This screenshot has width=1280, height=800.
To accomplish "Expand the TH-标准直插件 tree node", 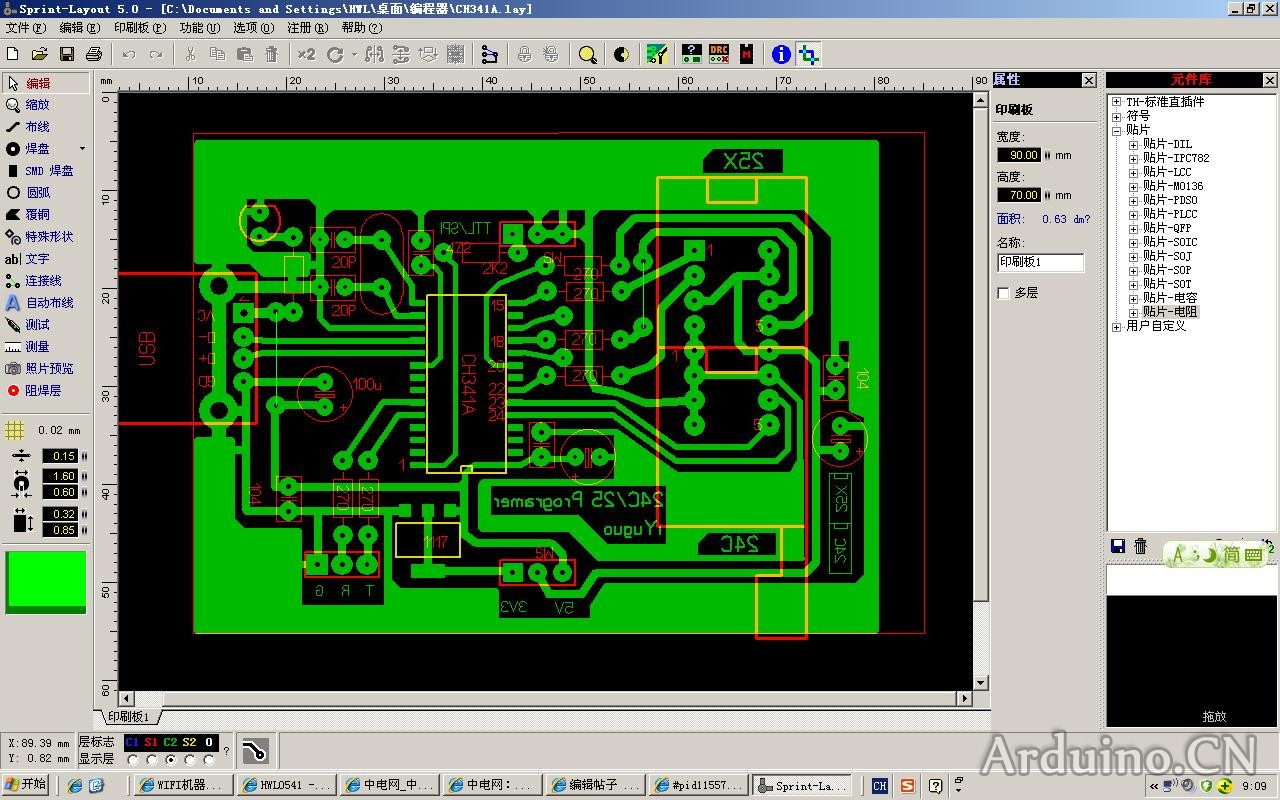I will (1117, 102).
